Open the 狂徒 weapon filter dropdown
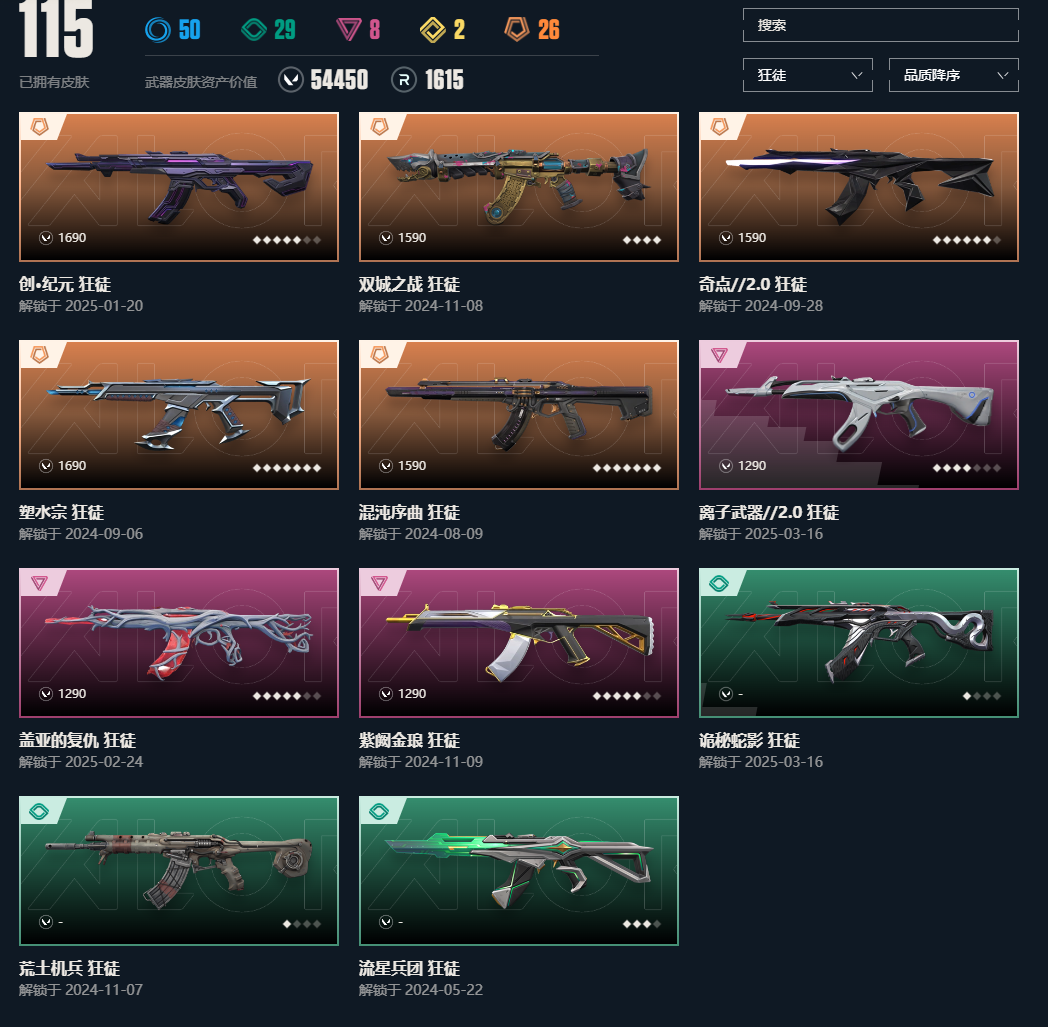The height and width of the screenshot is (1027, 1048). pyautogui.click(x=807, y=75)
